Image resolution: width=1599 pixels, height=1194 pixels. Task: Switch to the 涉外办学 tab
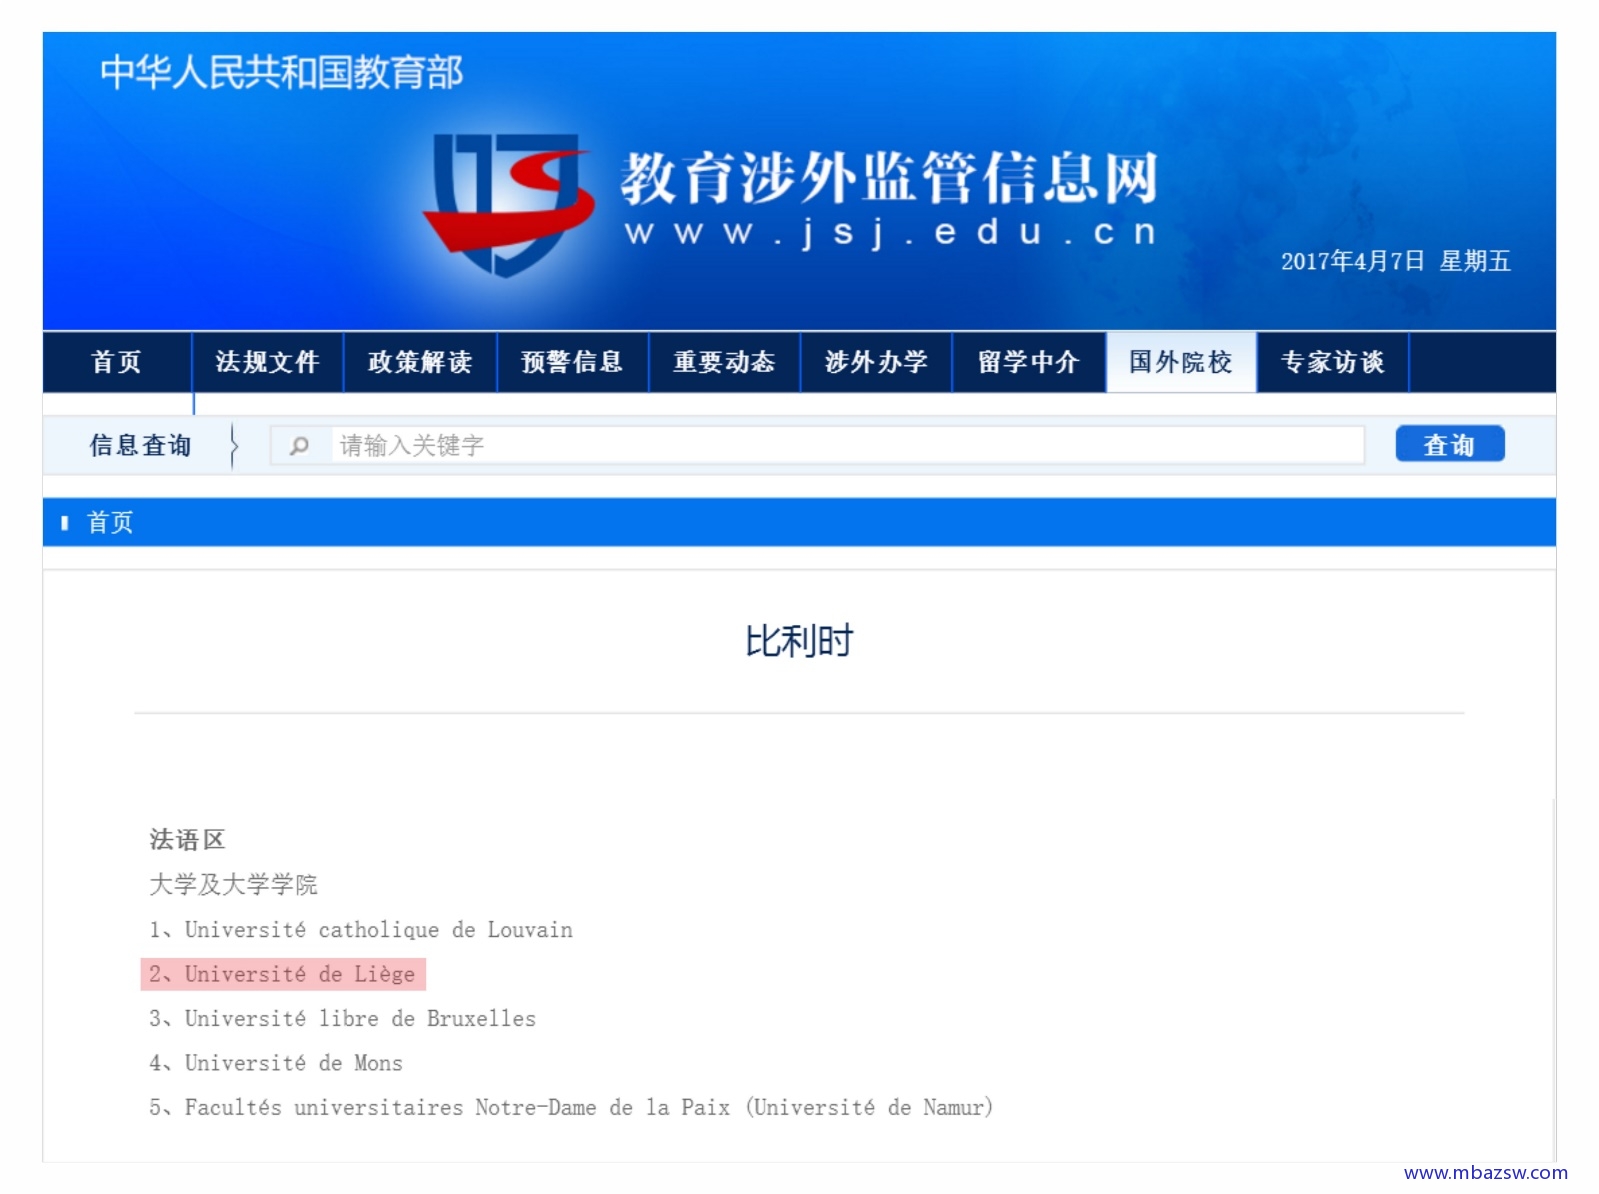coord(876,362)
